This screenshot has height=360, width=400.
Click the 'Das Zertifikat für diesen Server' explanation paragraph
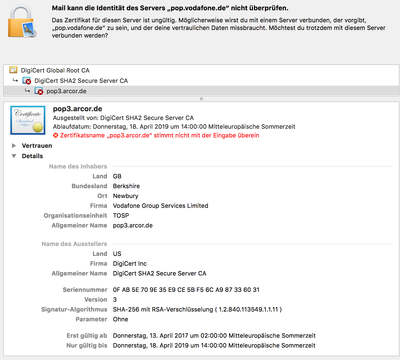pyautogui.click(x=219, y=28)
